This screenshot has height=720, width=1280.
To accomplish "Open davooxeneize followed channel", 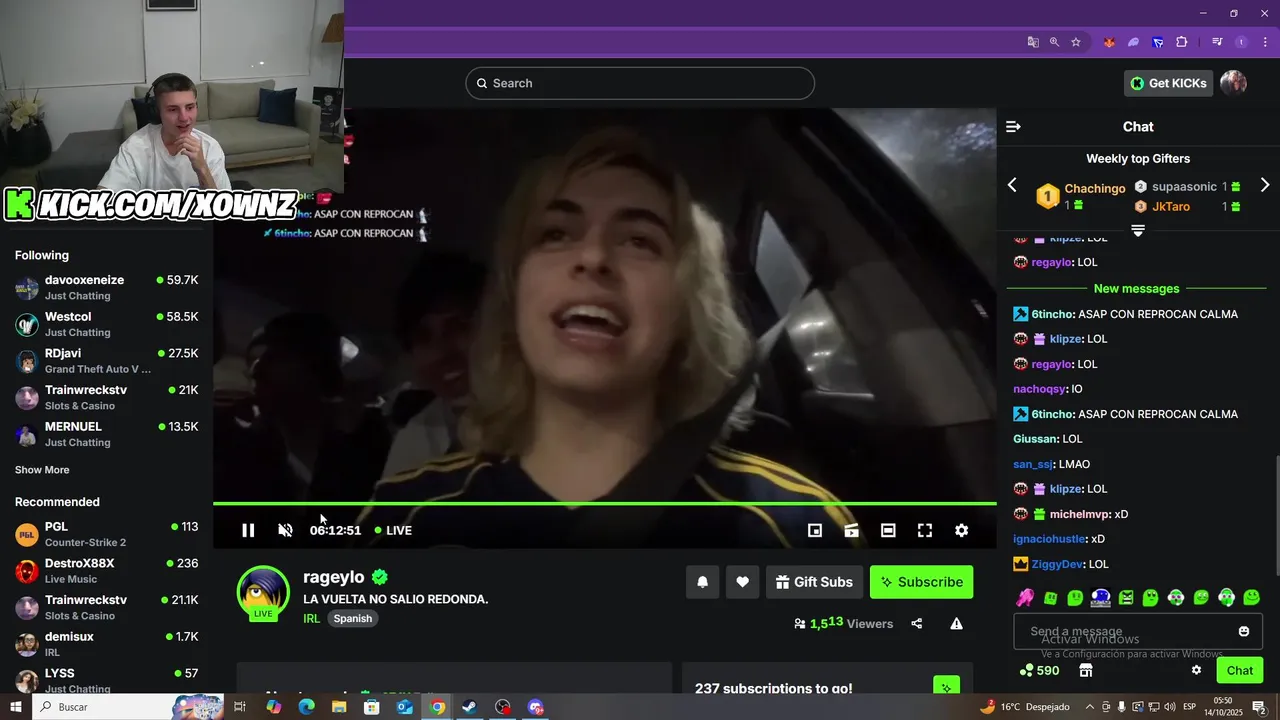I will tap(106, 288).
